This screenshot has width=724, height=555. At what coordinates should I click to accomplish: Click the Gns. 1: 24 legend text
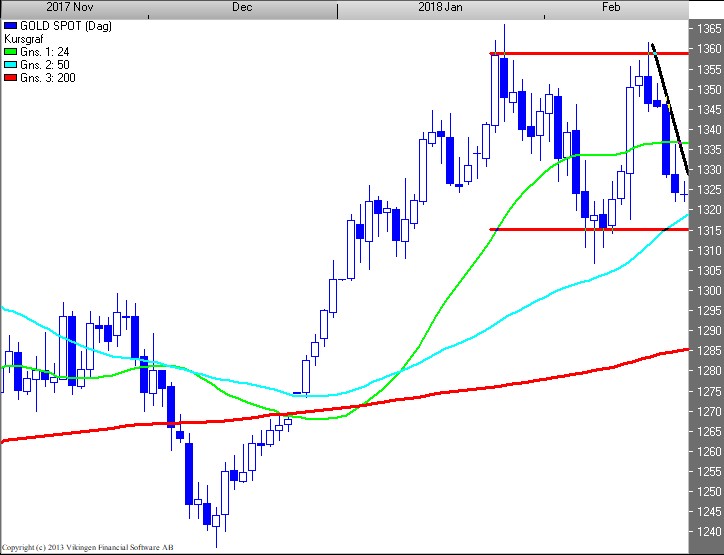tap(44, 50)
